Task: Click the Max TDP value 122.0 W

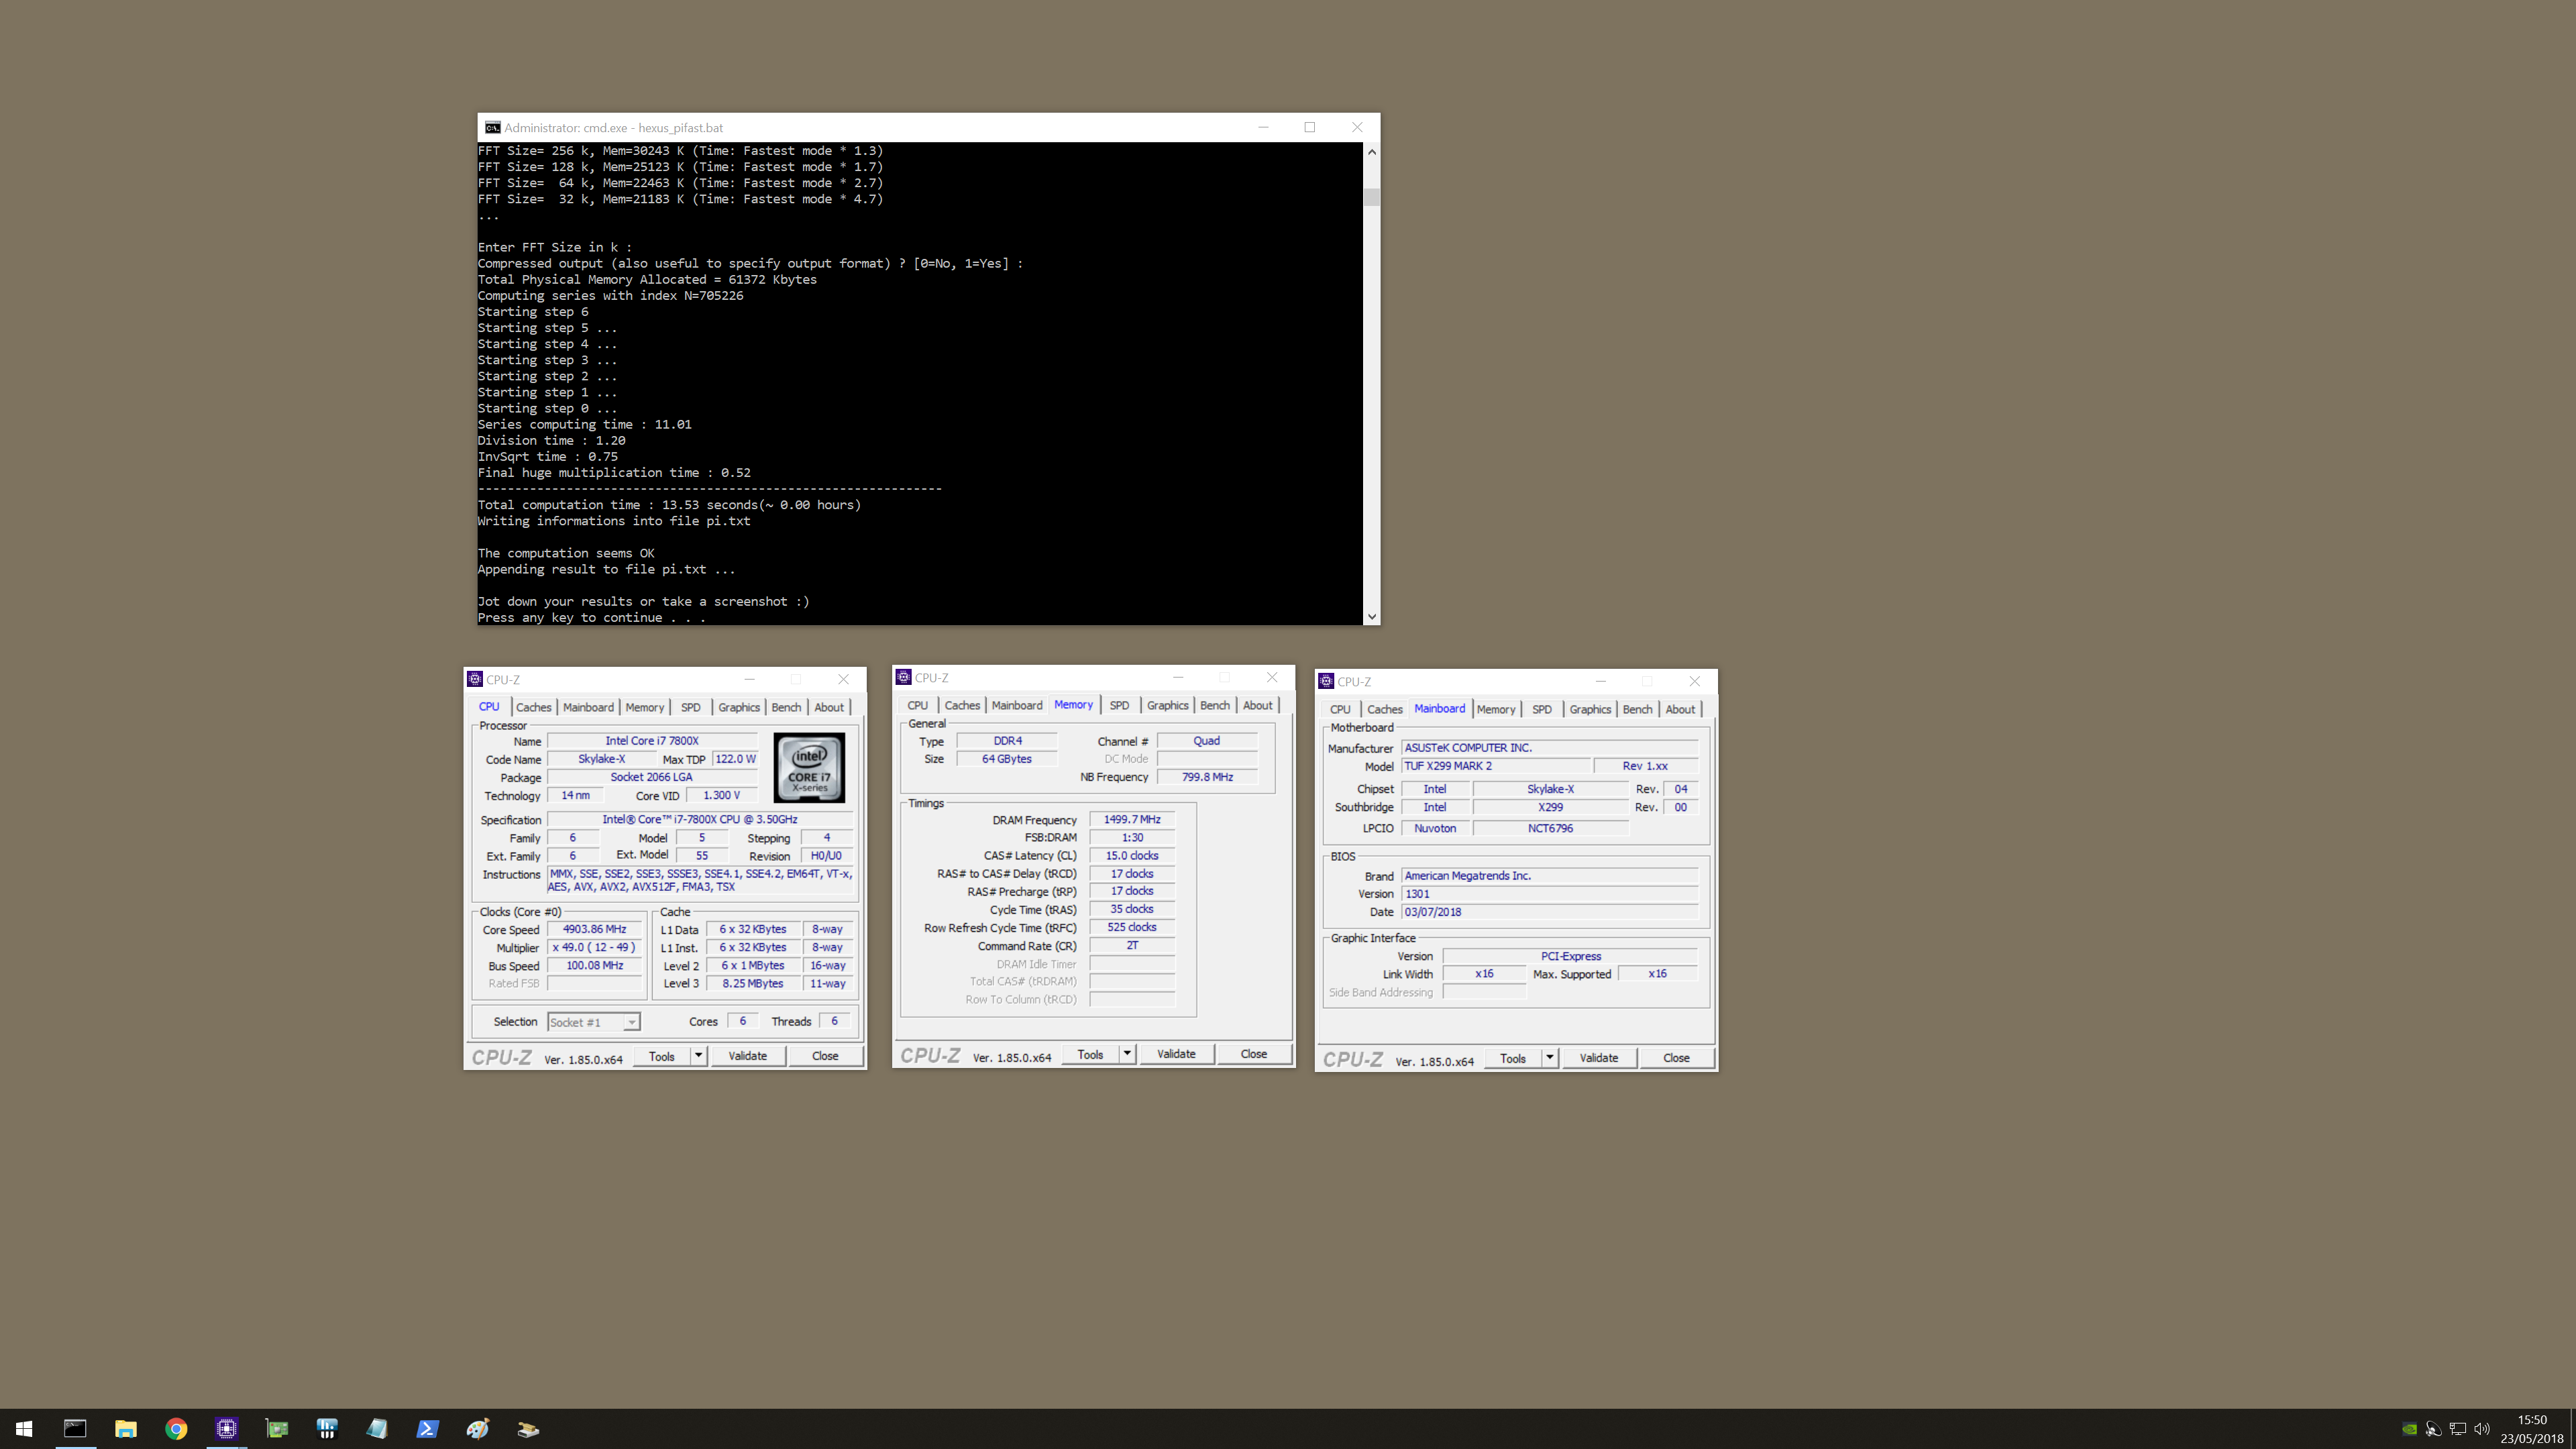Action: click(x=735, y=759)
